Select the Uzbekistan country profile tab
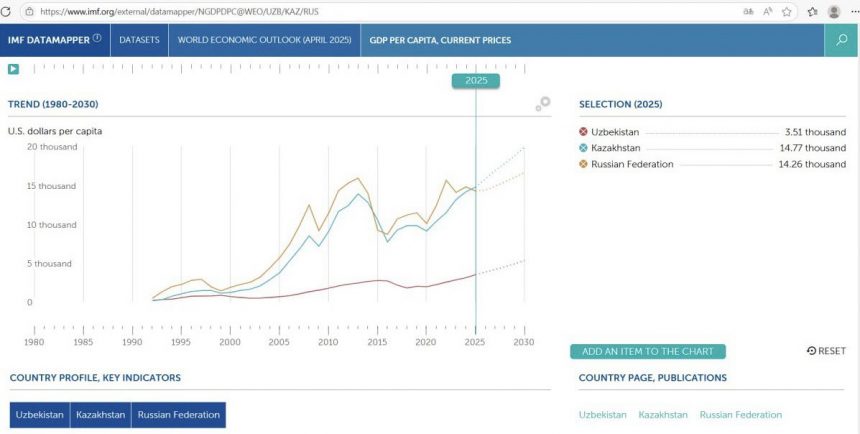This screenshot has width=860, height=434. point(39,415)
